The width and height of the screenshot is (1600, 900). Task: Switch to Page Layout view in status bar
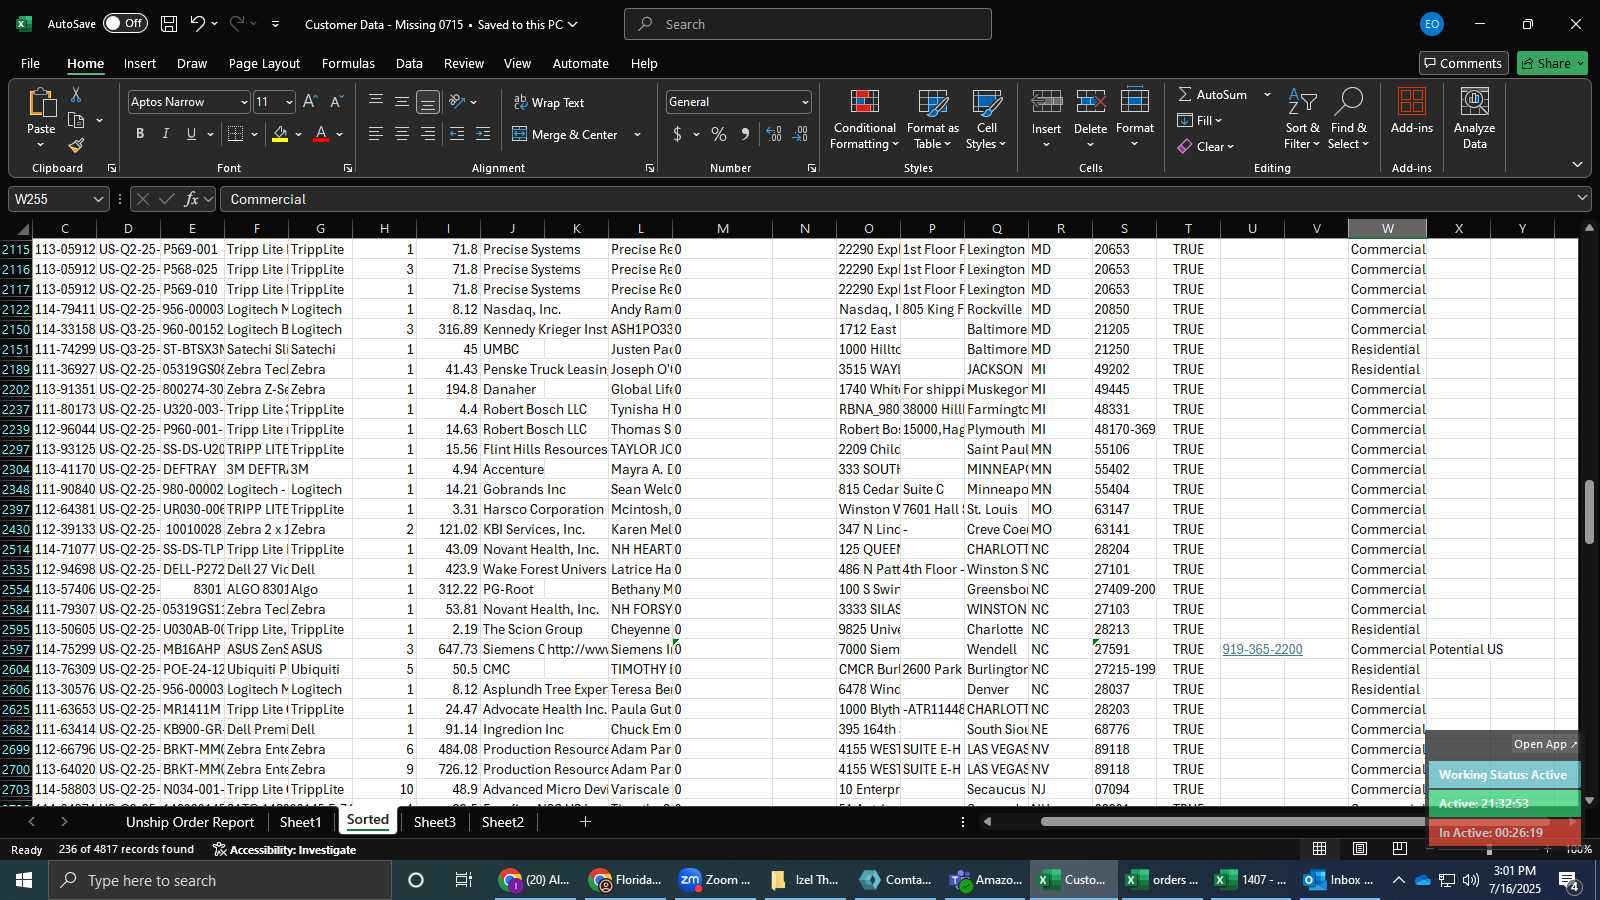point(1360,849)
